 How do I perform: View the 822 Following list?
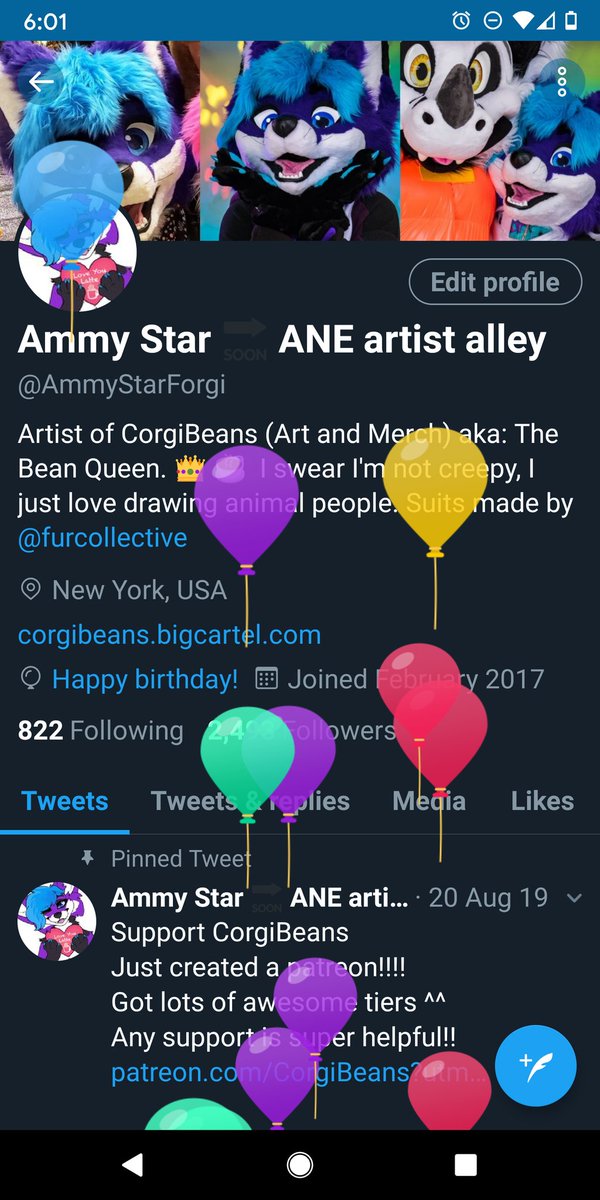101,731
